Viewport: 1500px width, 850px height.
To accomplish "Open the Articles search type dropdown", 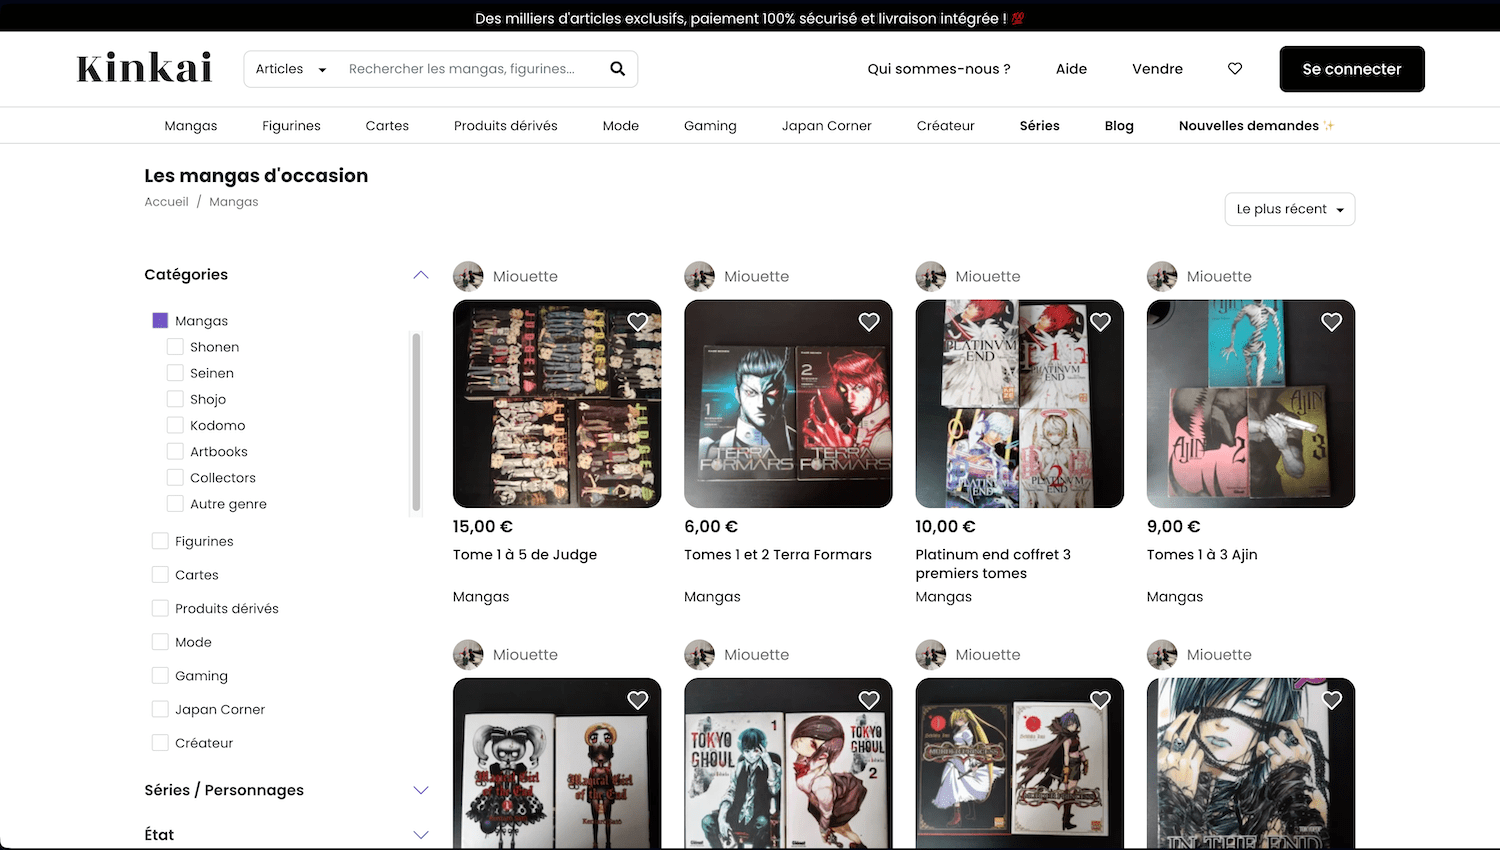I will click(x=291, y=69).
